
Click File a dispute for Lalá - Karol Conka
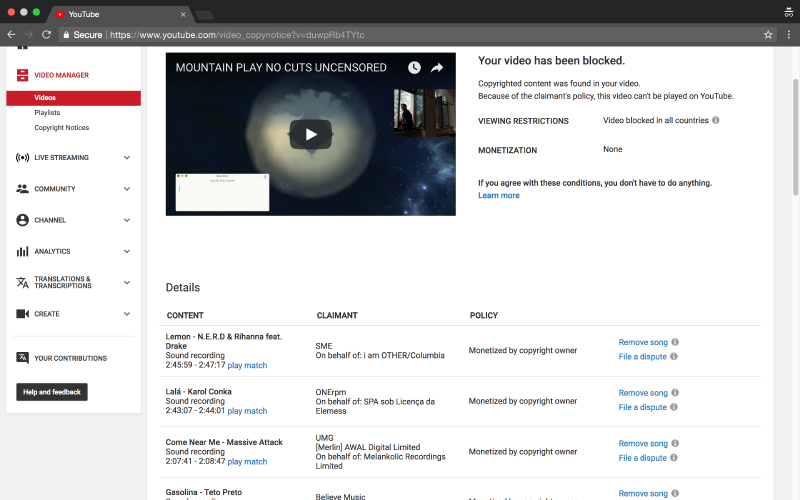point(642,407)
